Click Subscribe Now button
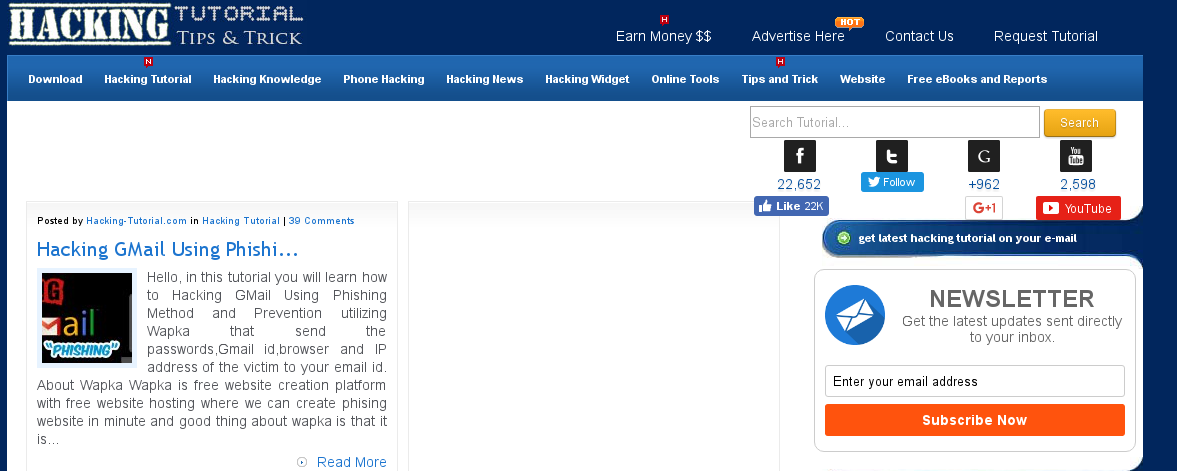 point(974,420)
